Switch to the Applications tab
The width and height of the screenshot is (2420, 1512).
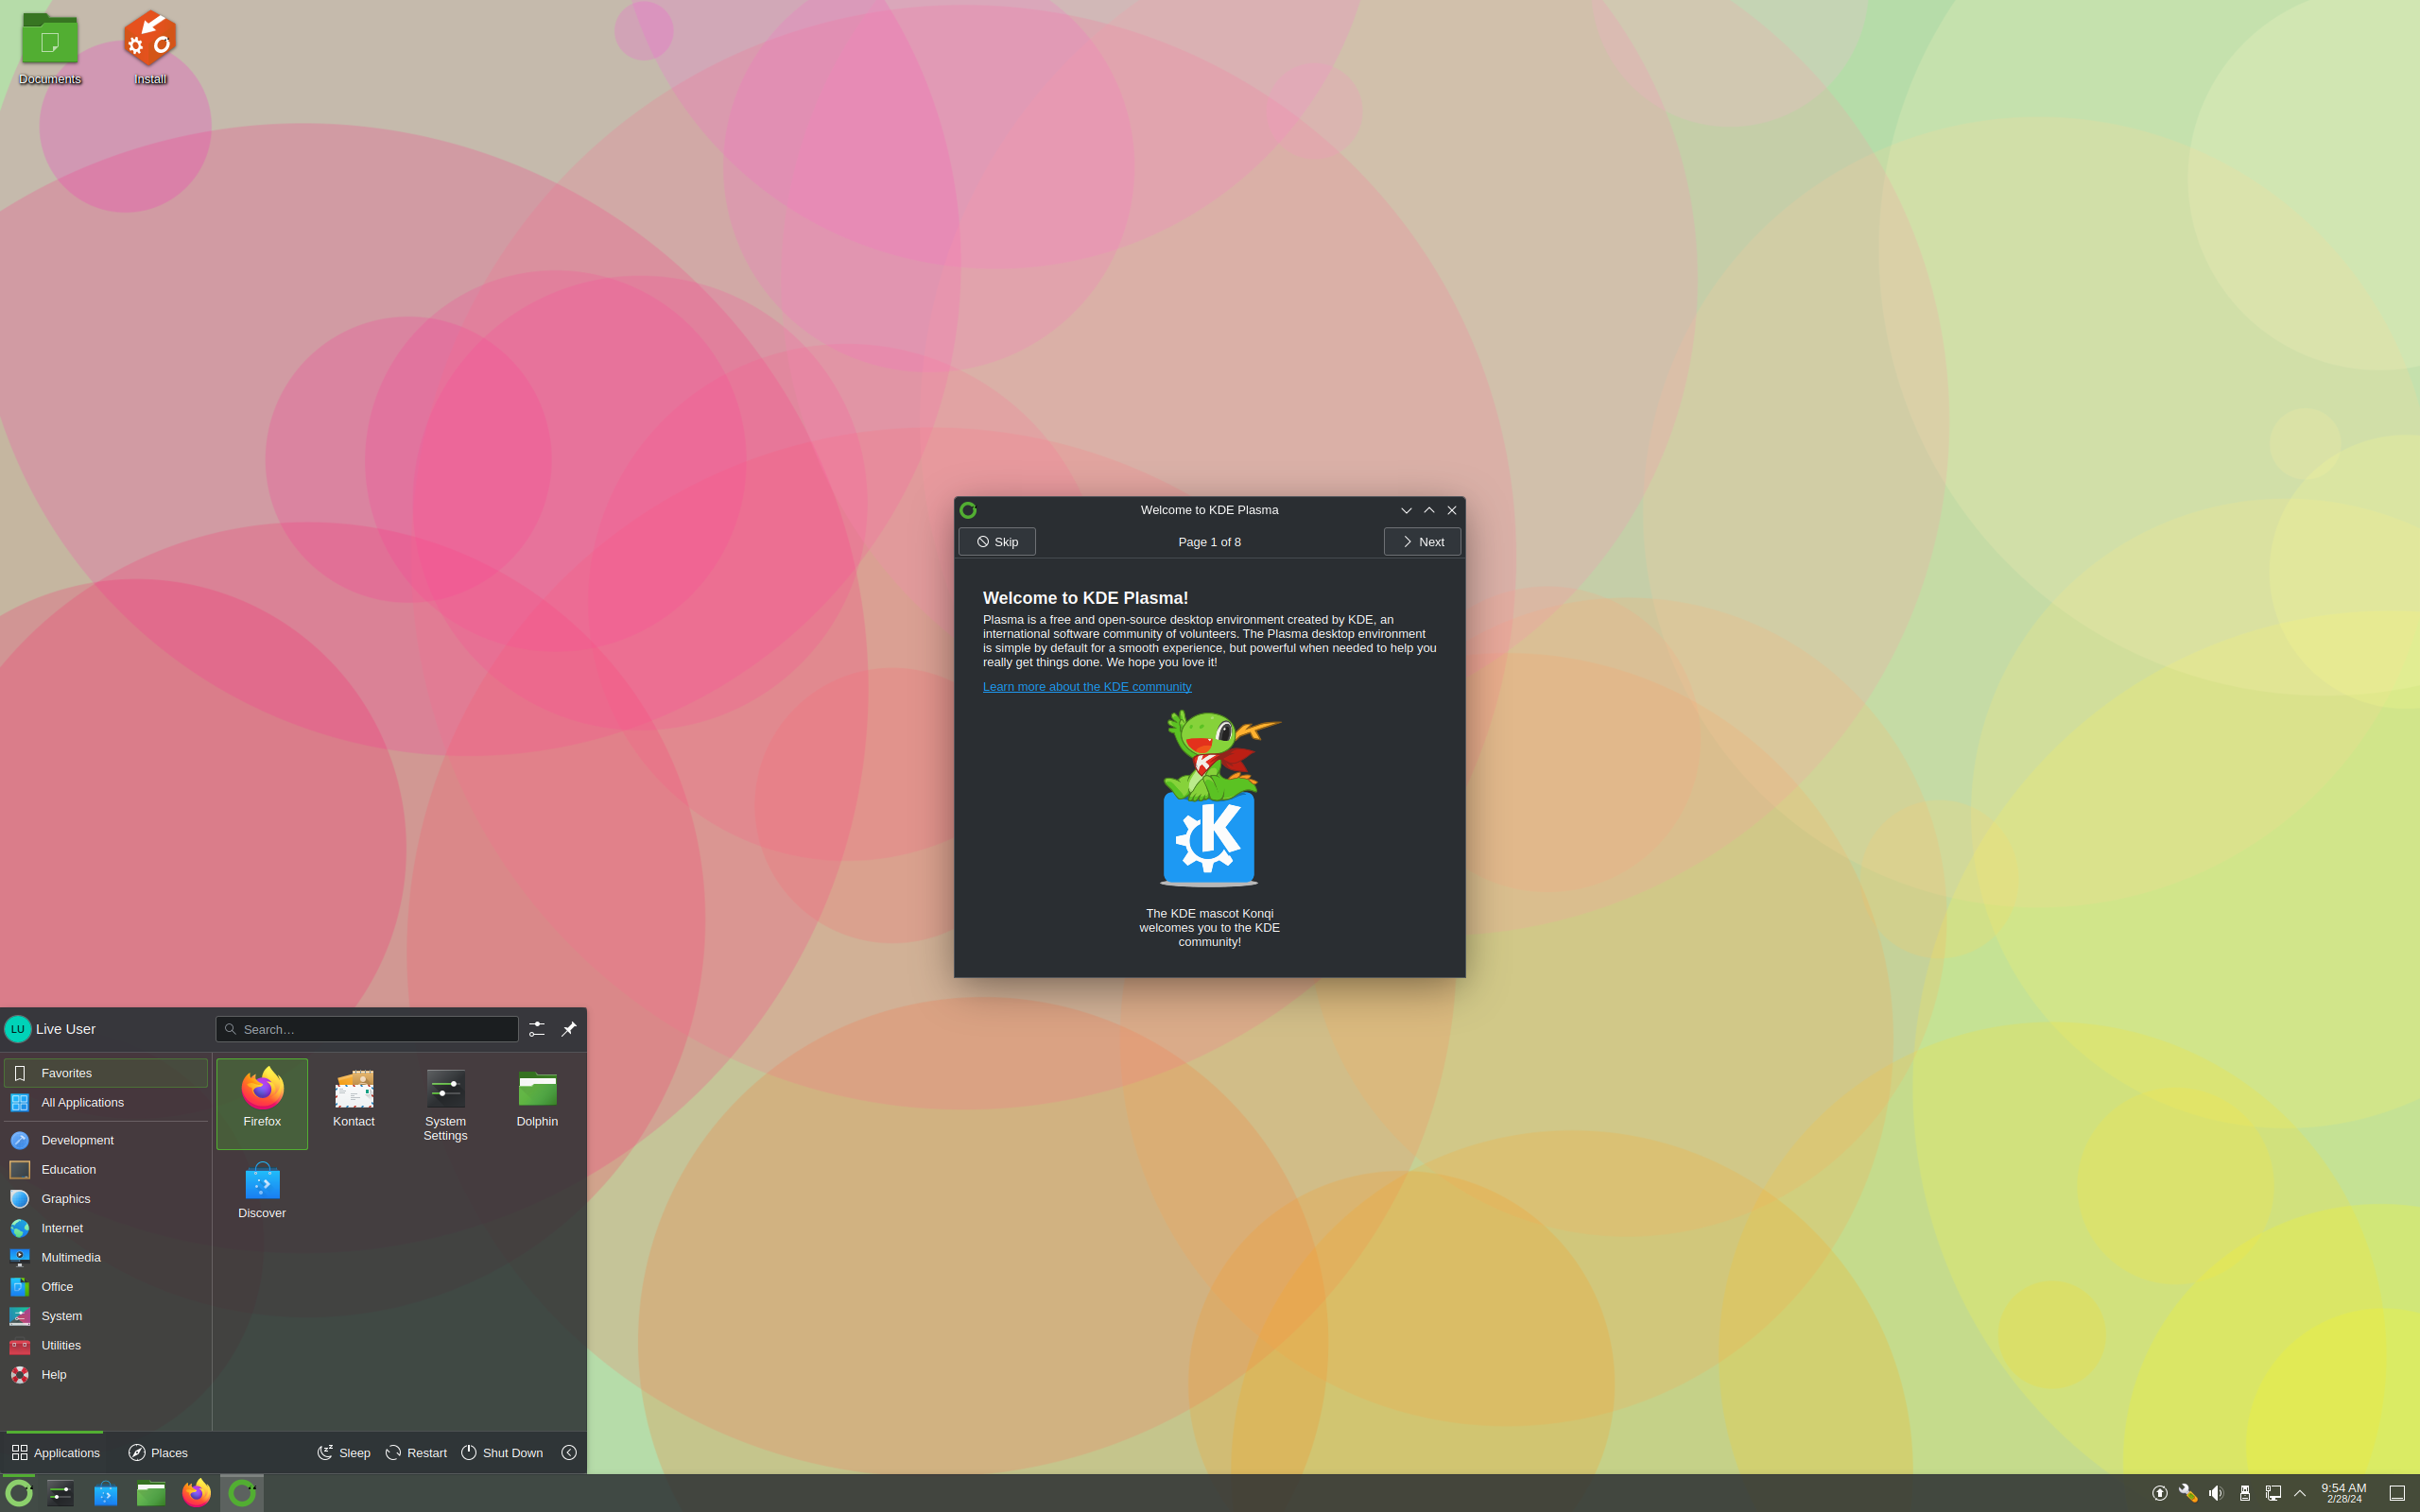(x=55, y=1452)
